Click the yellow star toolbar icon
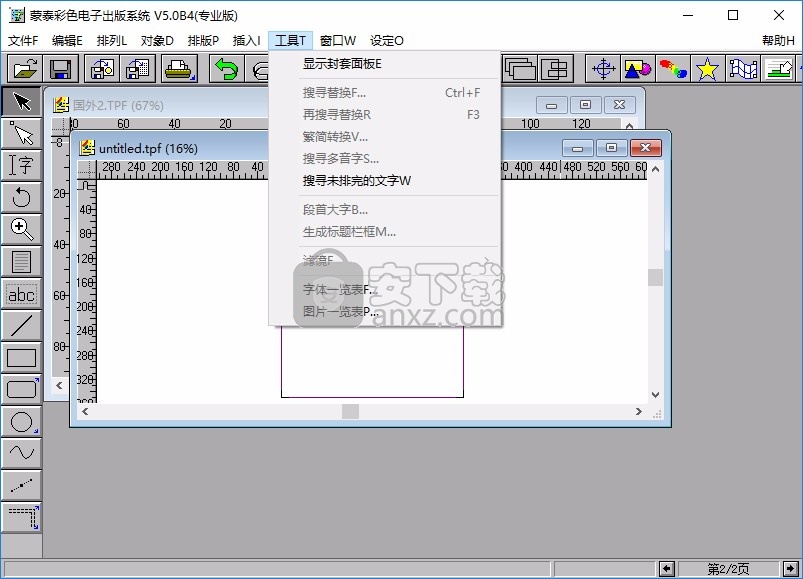Image resolution: width=803 pixels, height=579 pixels. (707, 69)
